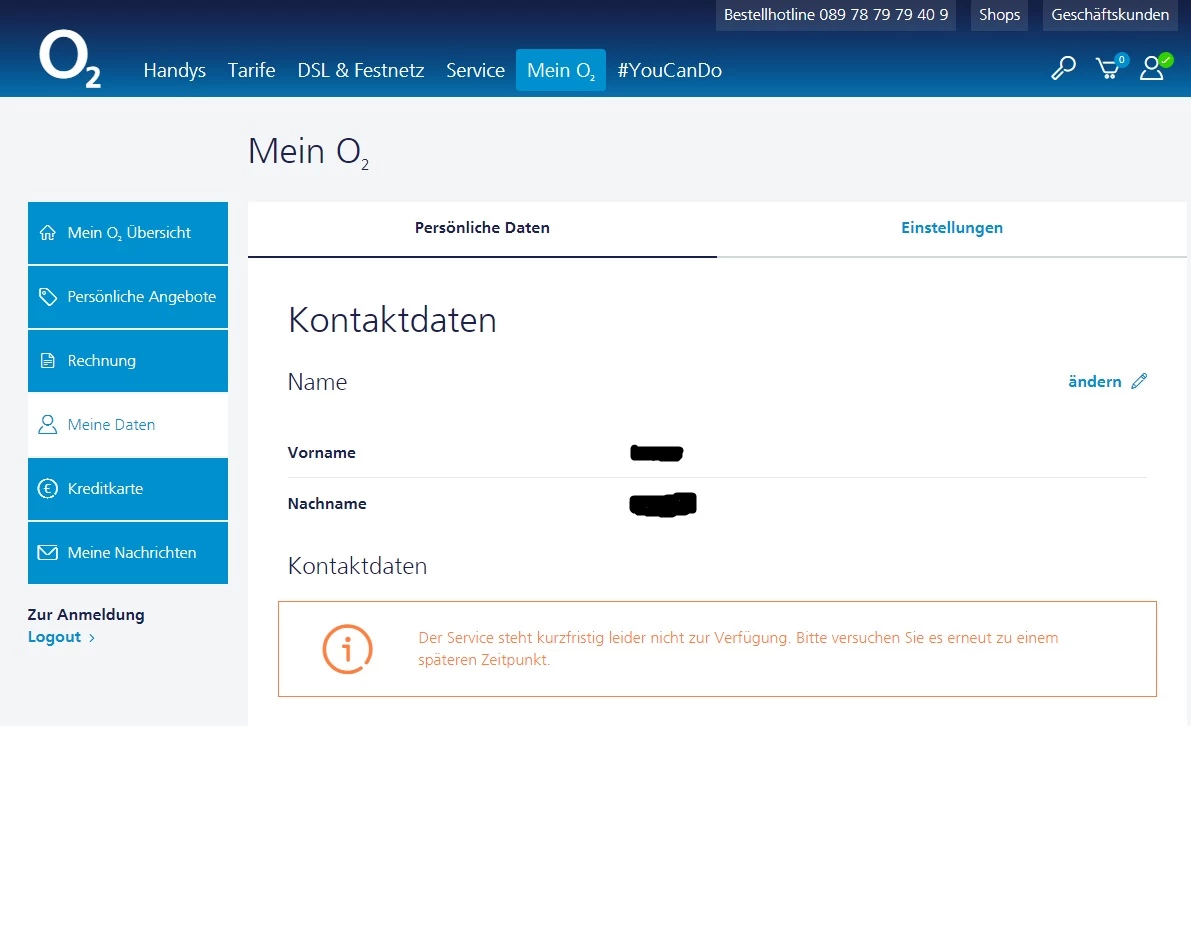Click the ändern link for Name
Screen dimensions: 1191x948
1095,381
